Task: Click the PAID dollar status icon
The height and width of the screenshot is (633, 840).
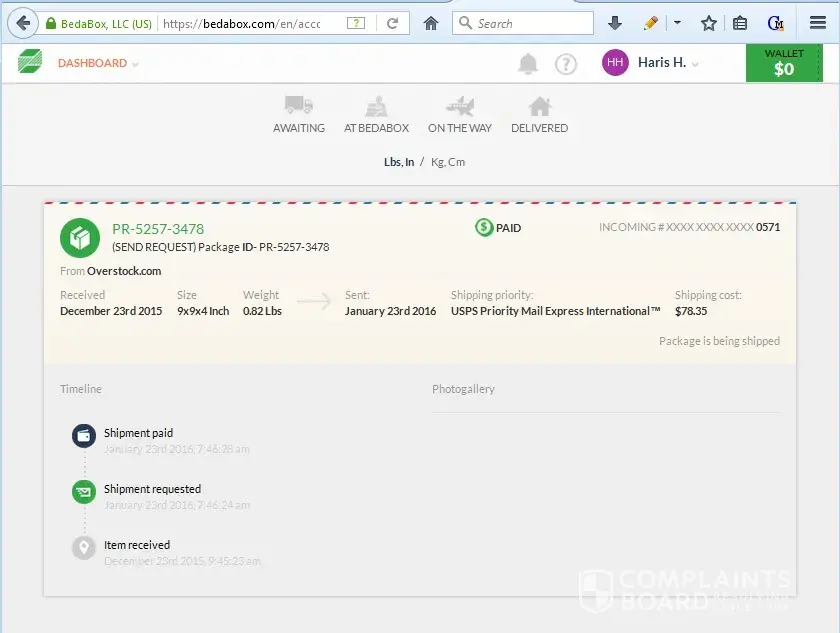Action: [484, 228]
